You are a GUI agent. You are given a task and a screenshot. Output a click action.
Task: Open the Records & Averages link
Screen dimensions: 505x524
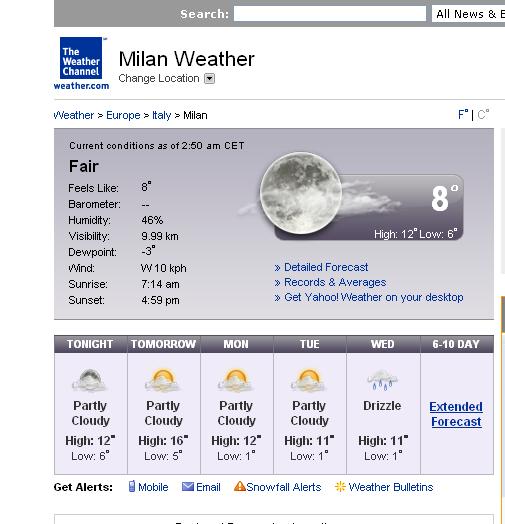(335, 282)
